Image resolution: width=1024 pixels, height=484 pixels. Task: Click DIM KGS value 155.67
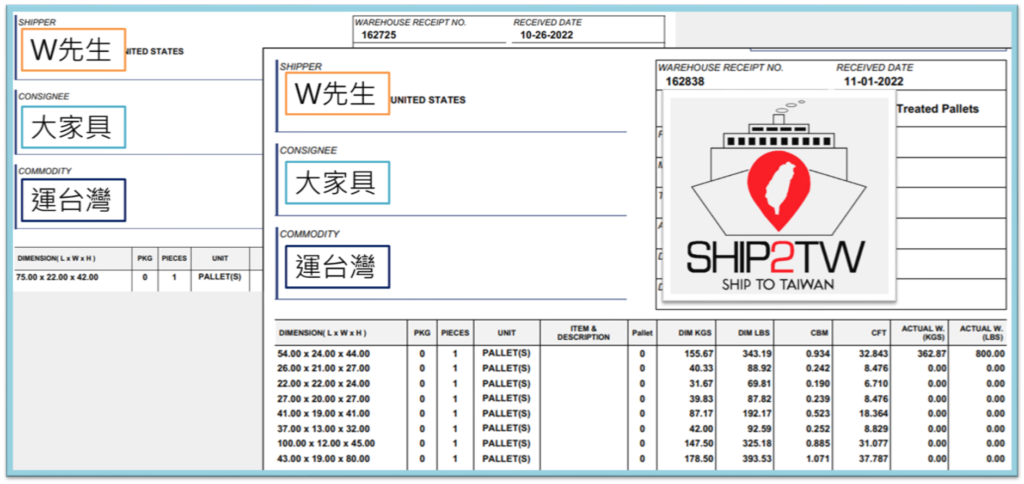point(698,353)
